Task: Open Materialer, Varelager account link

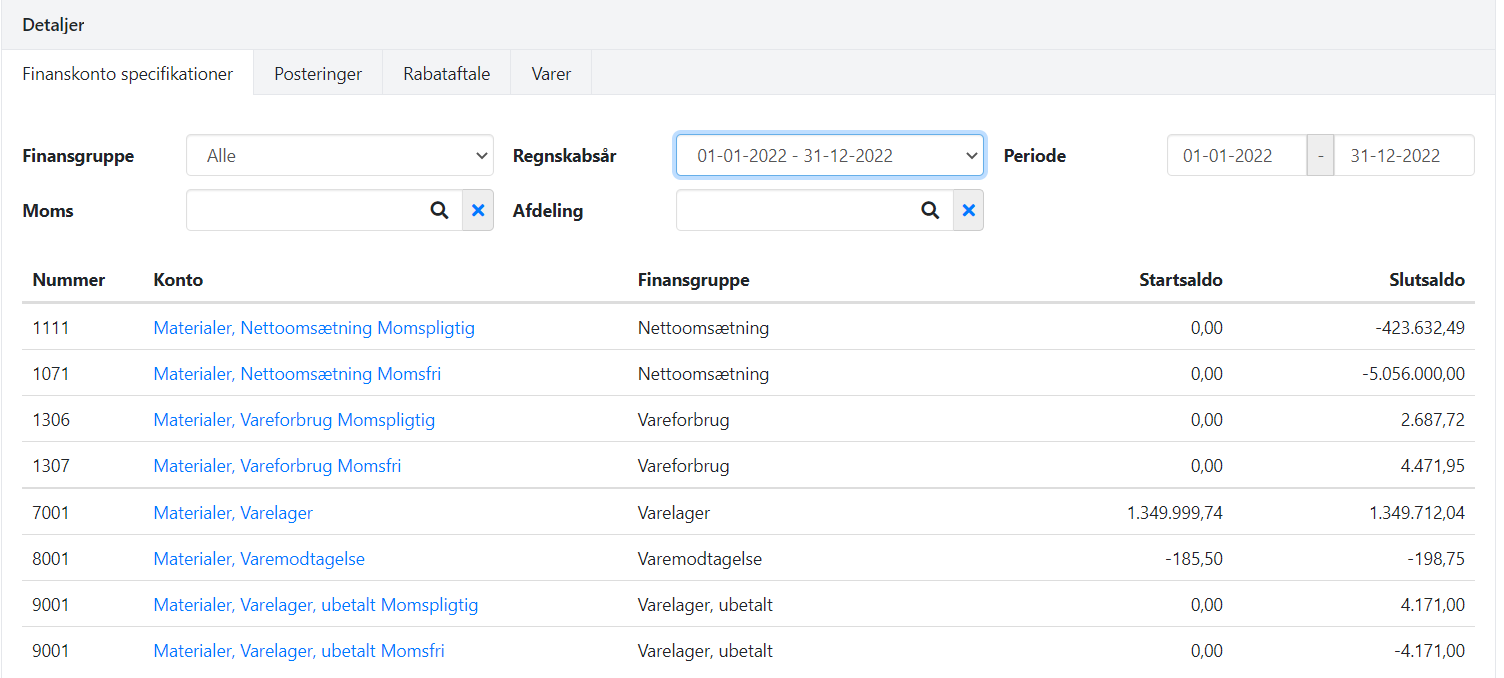Action: tap(233, 512)
